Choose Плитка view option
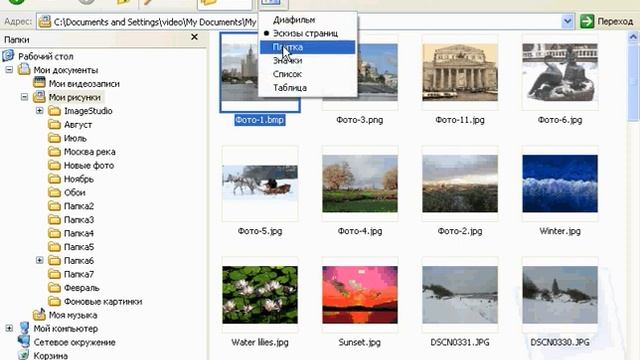640x360 pixels. click(x=307, y=47)
